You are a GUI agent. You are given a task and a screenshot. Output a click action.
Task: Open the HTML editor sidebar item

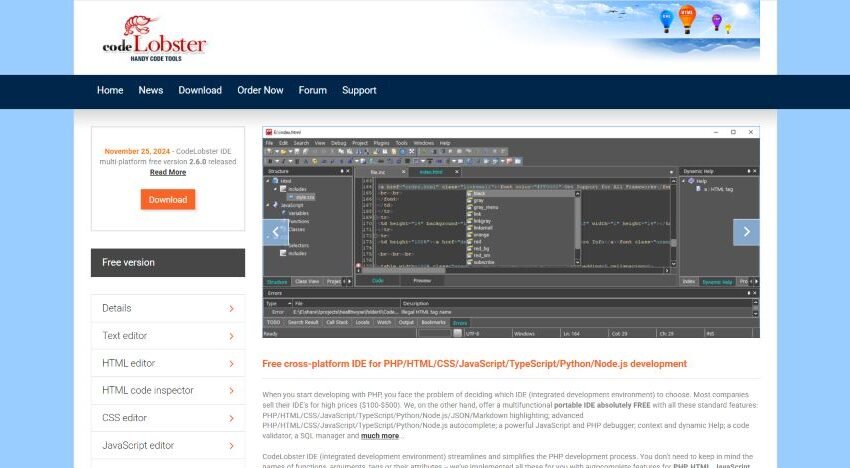(168, 363)
